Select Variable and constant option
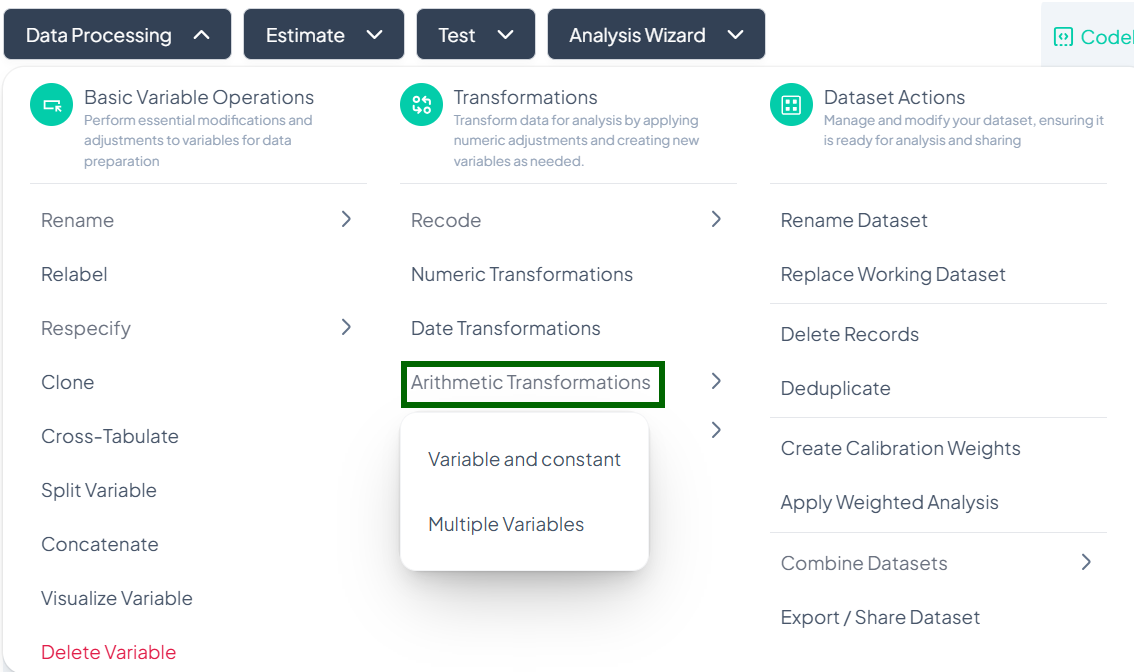Image resolution: width=1134 pixels, height=672 pixels. coord(524,459)
